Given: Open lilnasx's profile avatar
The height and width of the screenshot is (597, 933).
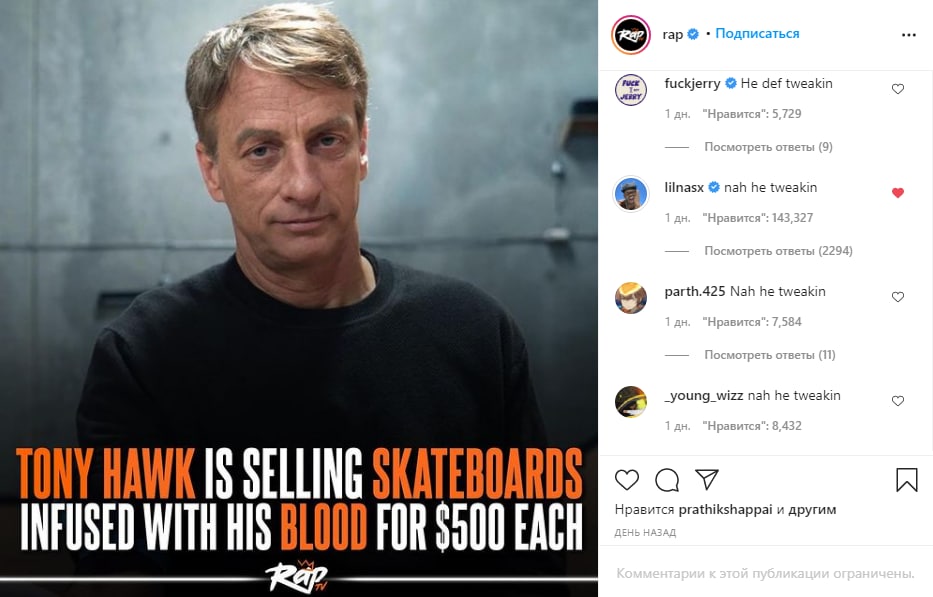Looking at the screenshot, I should [630, 194].
